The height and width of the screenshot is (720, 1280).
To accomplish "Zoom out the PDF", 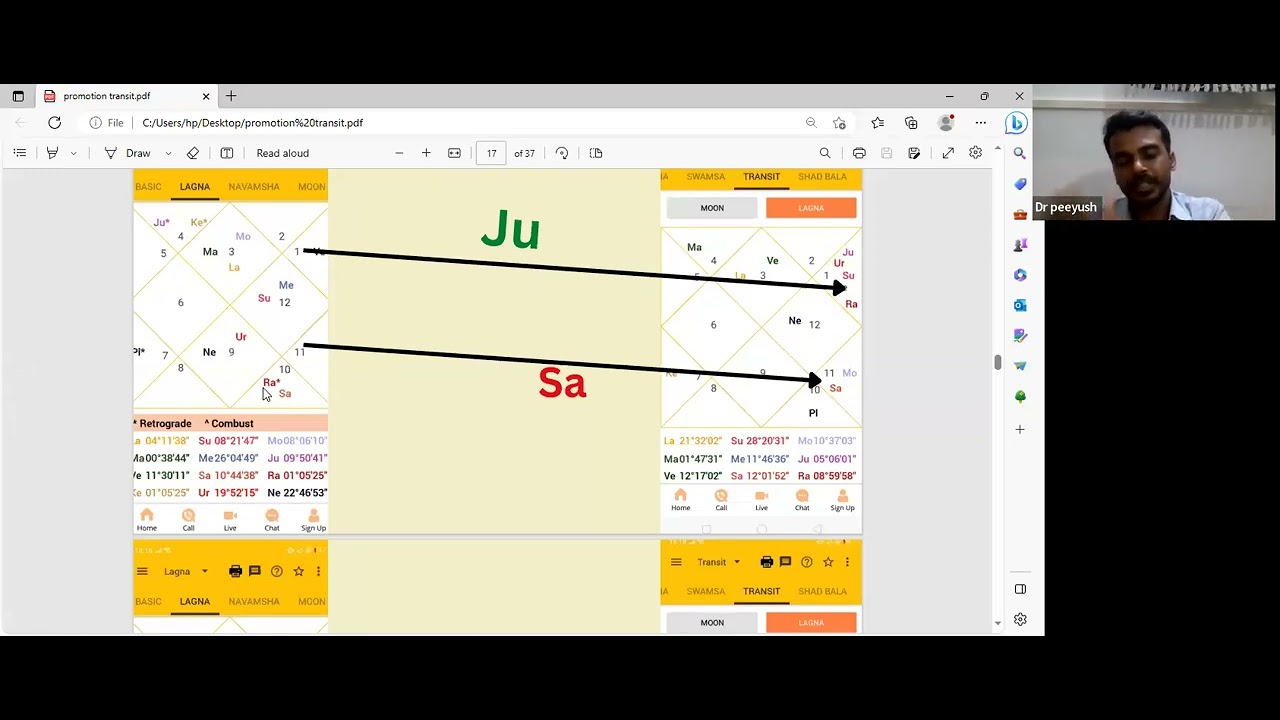I will coord(399,153).
